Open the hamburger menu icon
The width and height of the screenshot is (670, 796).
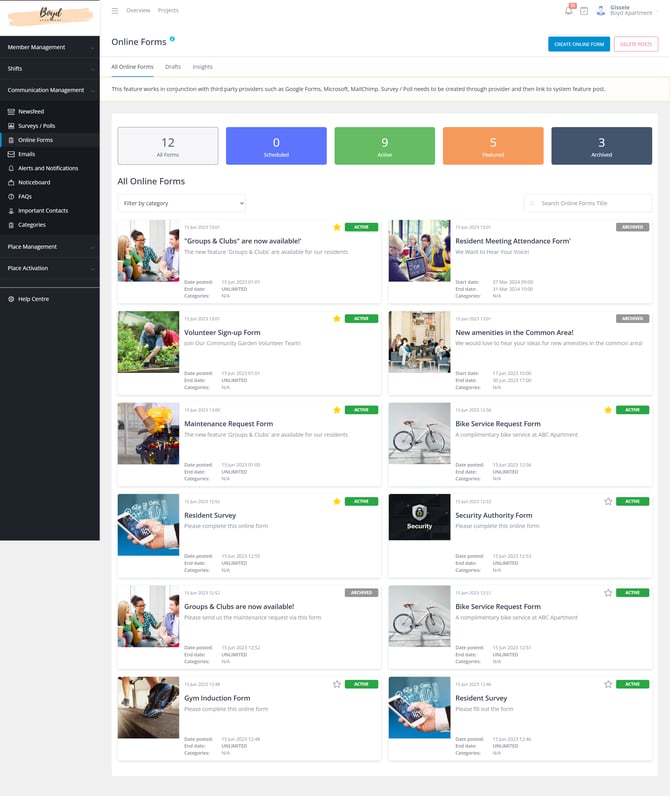pos(115,11)
